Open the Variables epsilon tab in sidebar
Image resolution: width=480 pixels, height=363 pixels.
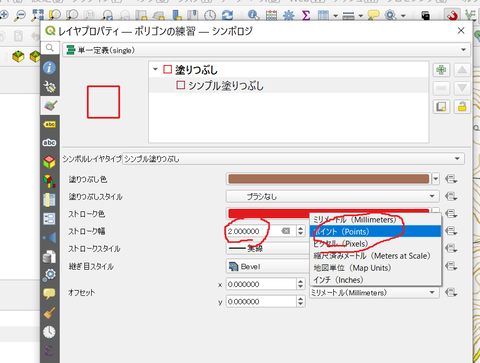tap(49, 351)
